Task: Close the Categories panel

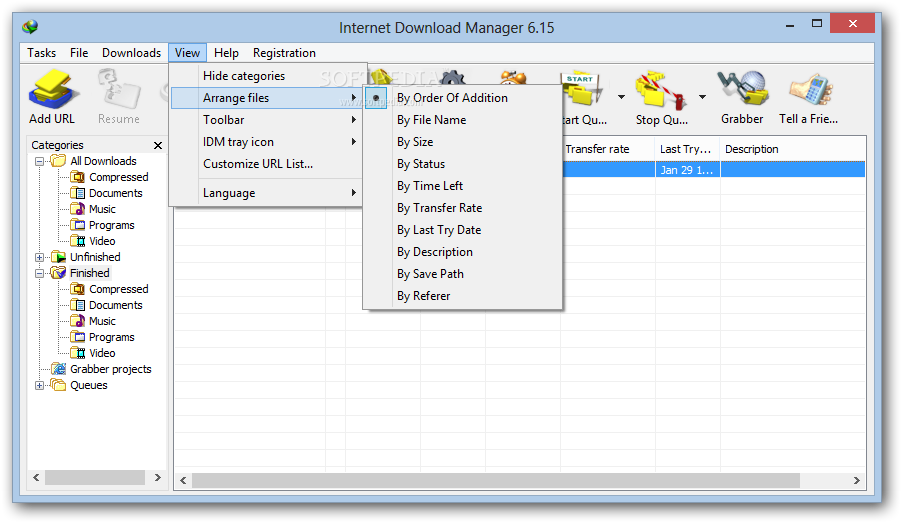Action: tap(158, 146)
